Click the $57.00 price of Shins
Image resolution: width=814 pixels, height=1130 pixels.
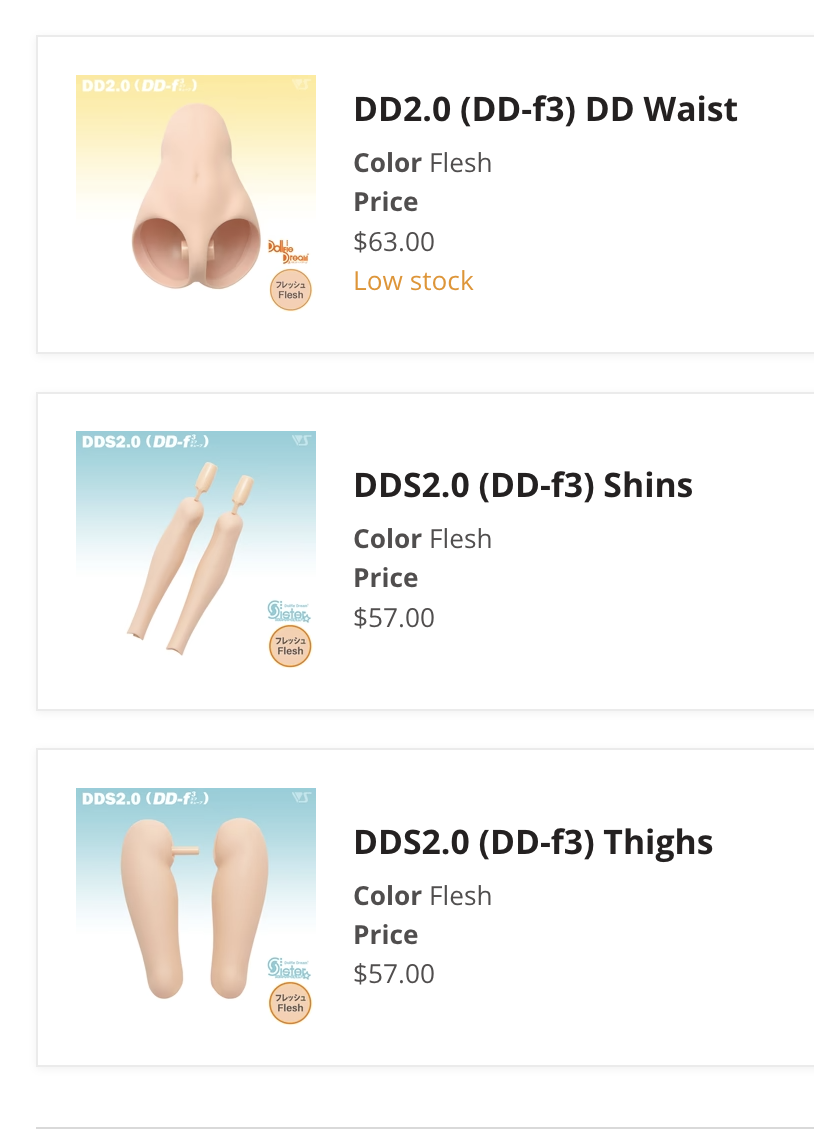coord(394,618)
